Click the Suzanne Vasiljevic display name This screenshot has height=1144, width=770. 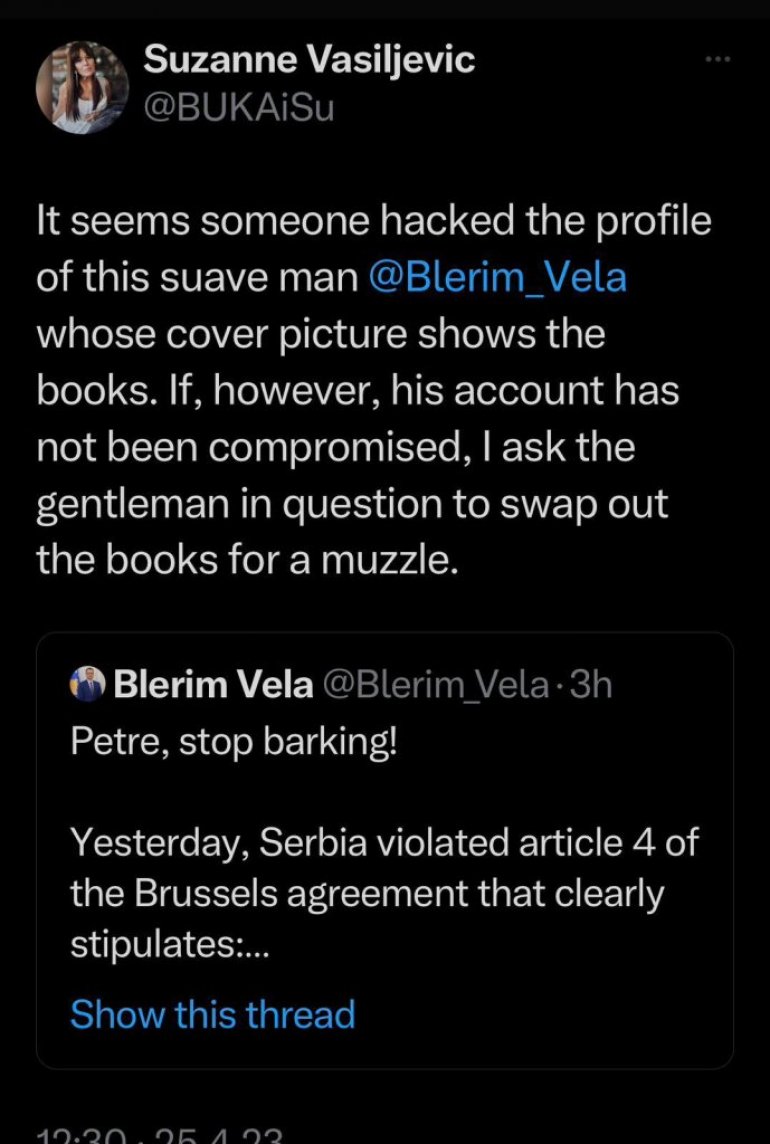(x=310, y=61)
